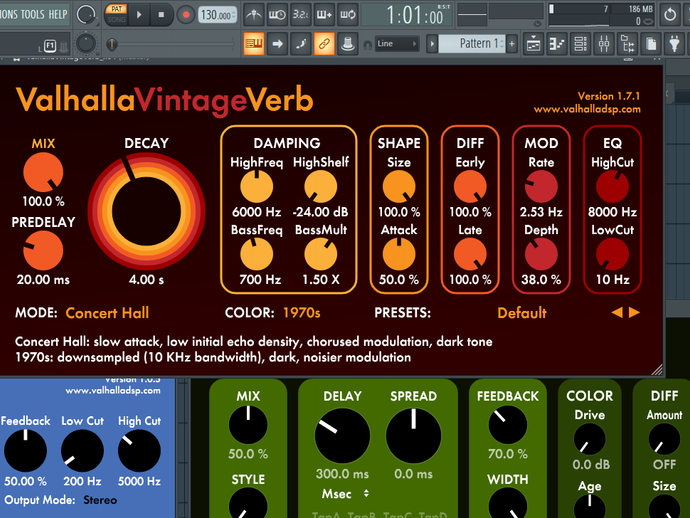Click the song position slider

click(x=172, y=44)
